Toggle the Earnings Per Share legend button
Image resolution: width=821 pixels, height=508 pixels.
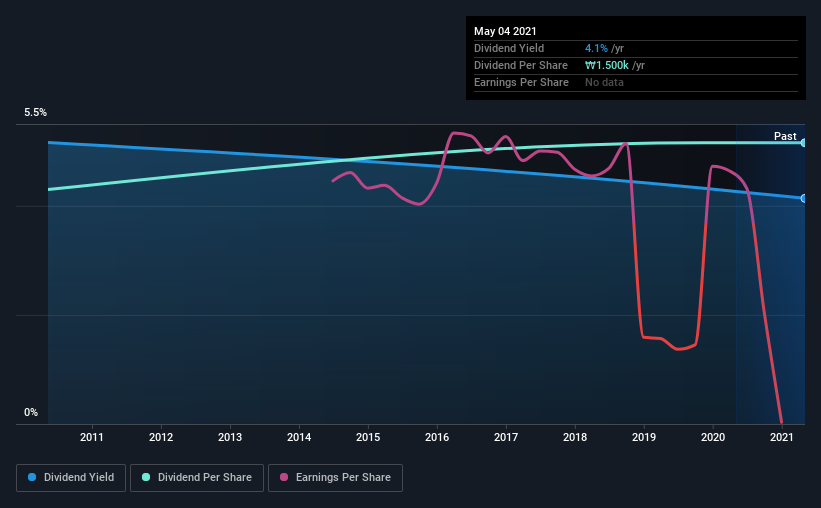[x=335, y=478]
